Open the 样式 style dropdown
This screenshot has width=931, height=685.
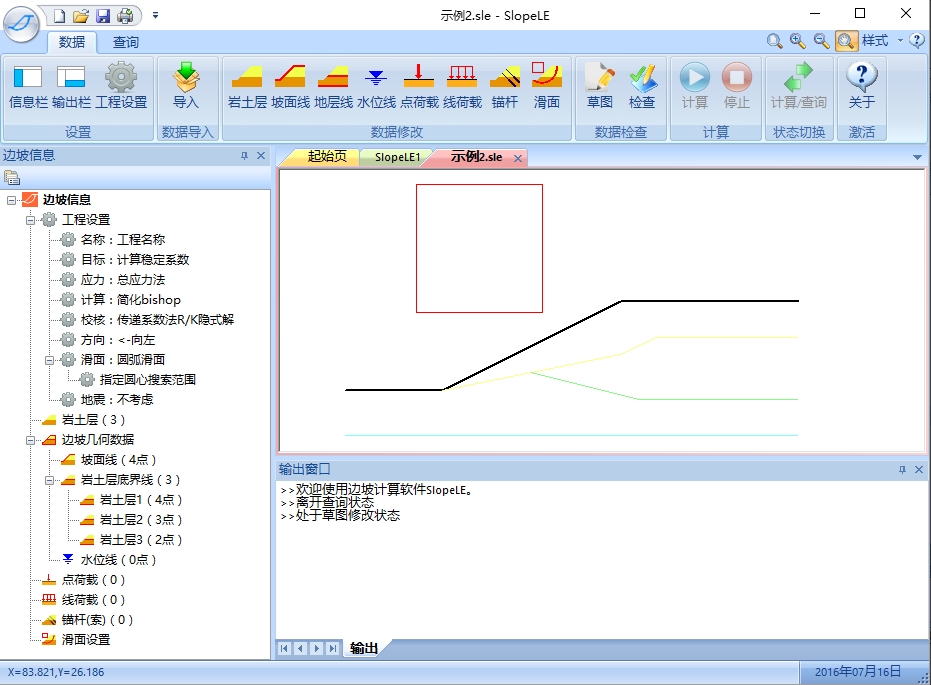[x=876, y=41]
